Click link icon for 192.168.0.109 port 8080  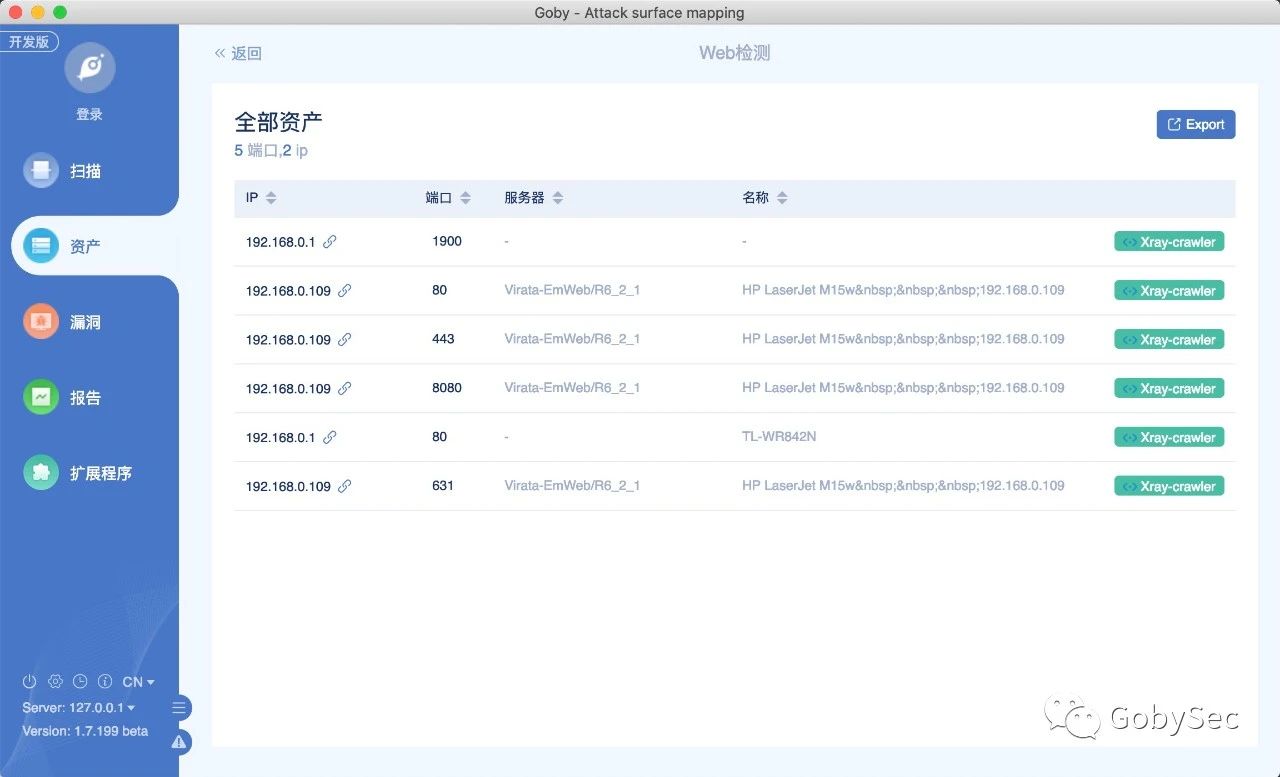[x=345, y=388]
